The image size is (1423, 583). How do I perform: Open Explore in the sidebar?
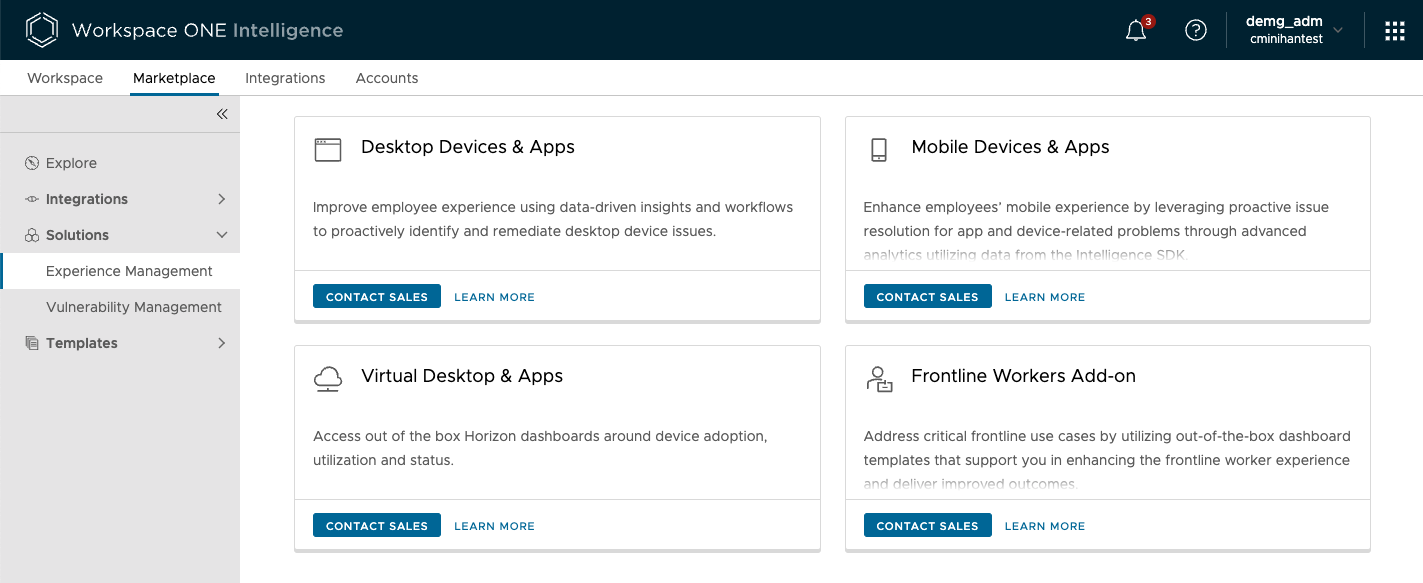[71, 163]
